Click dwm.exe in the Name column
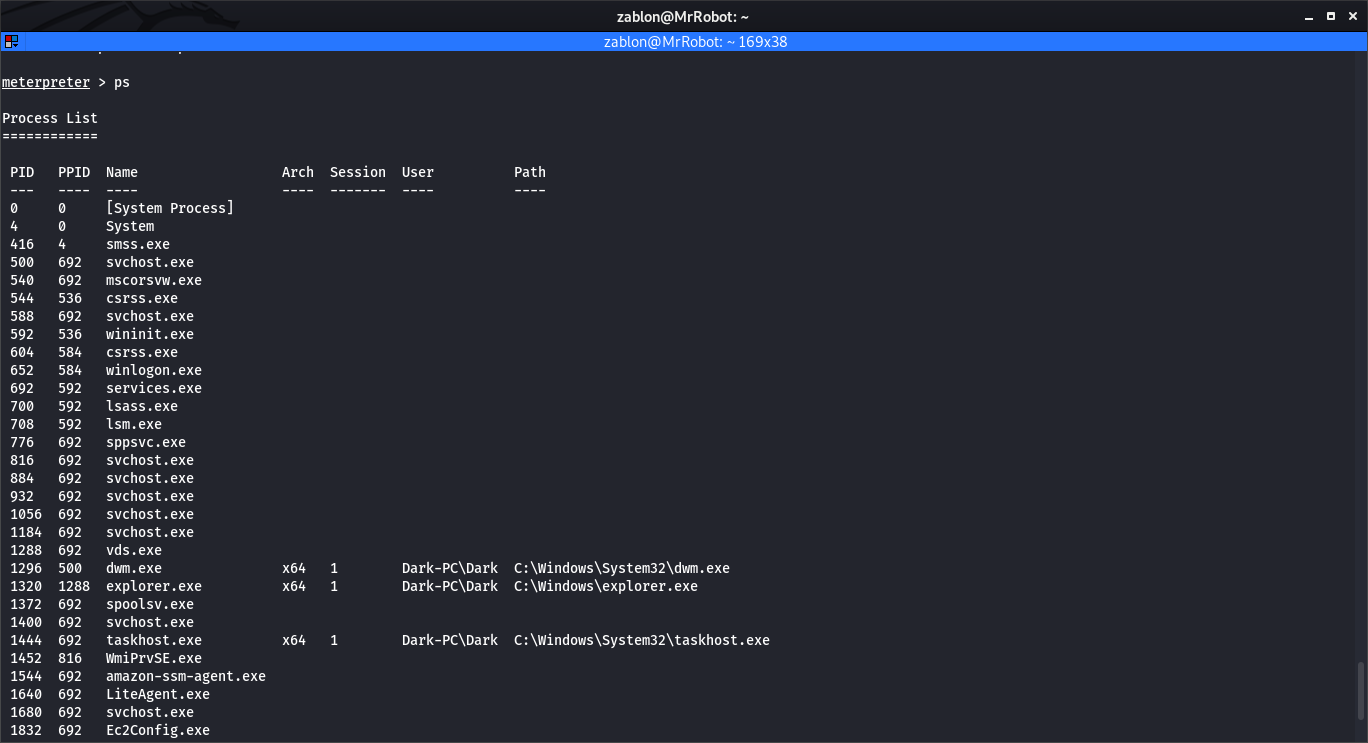Image resolution: width=1368 pixels, height=743 pixels. (x=134, y=568)
